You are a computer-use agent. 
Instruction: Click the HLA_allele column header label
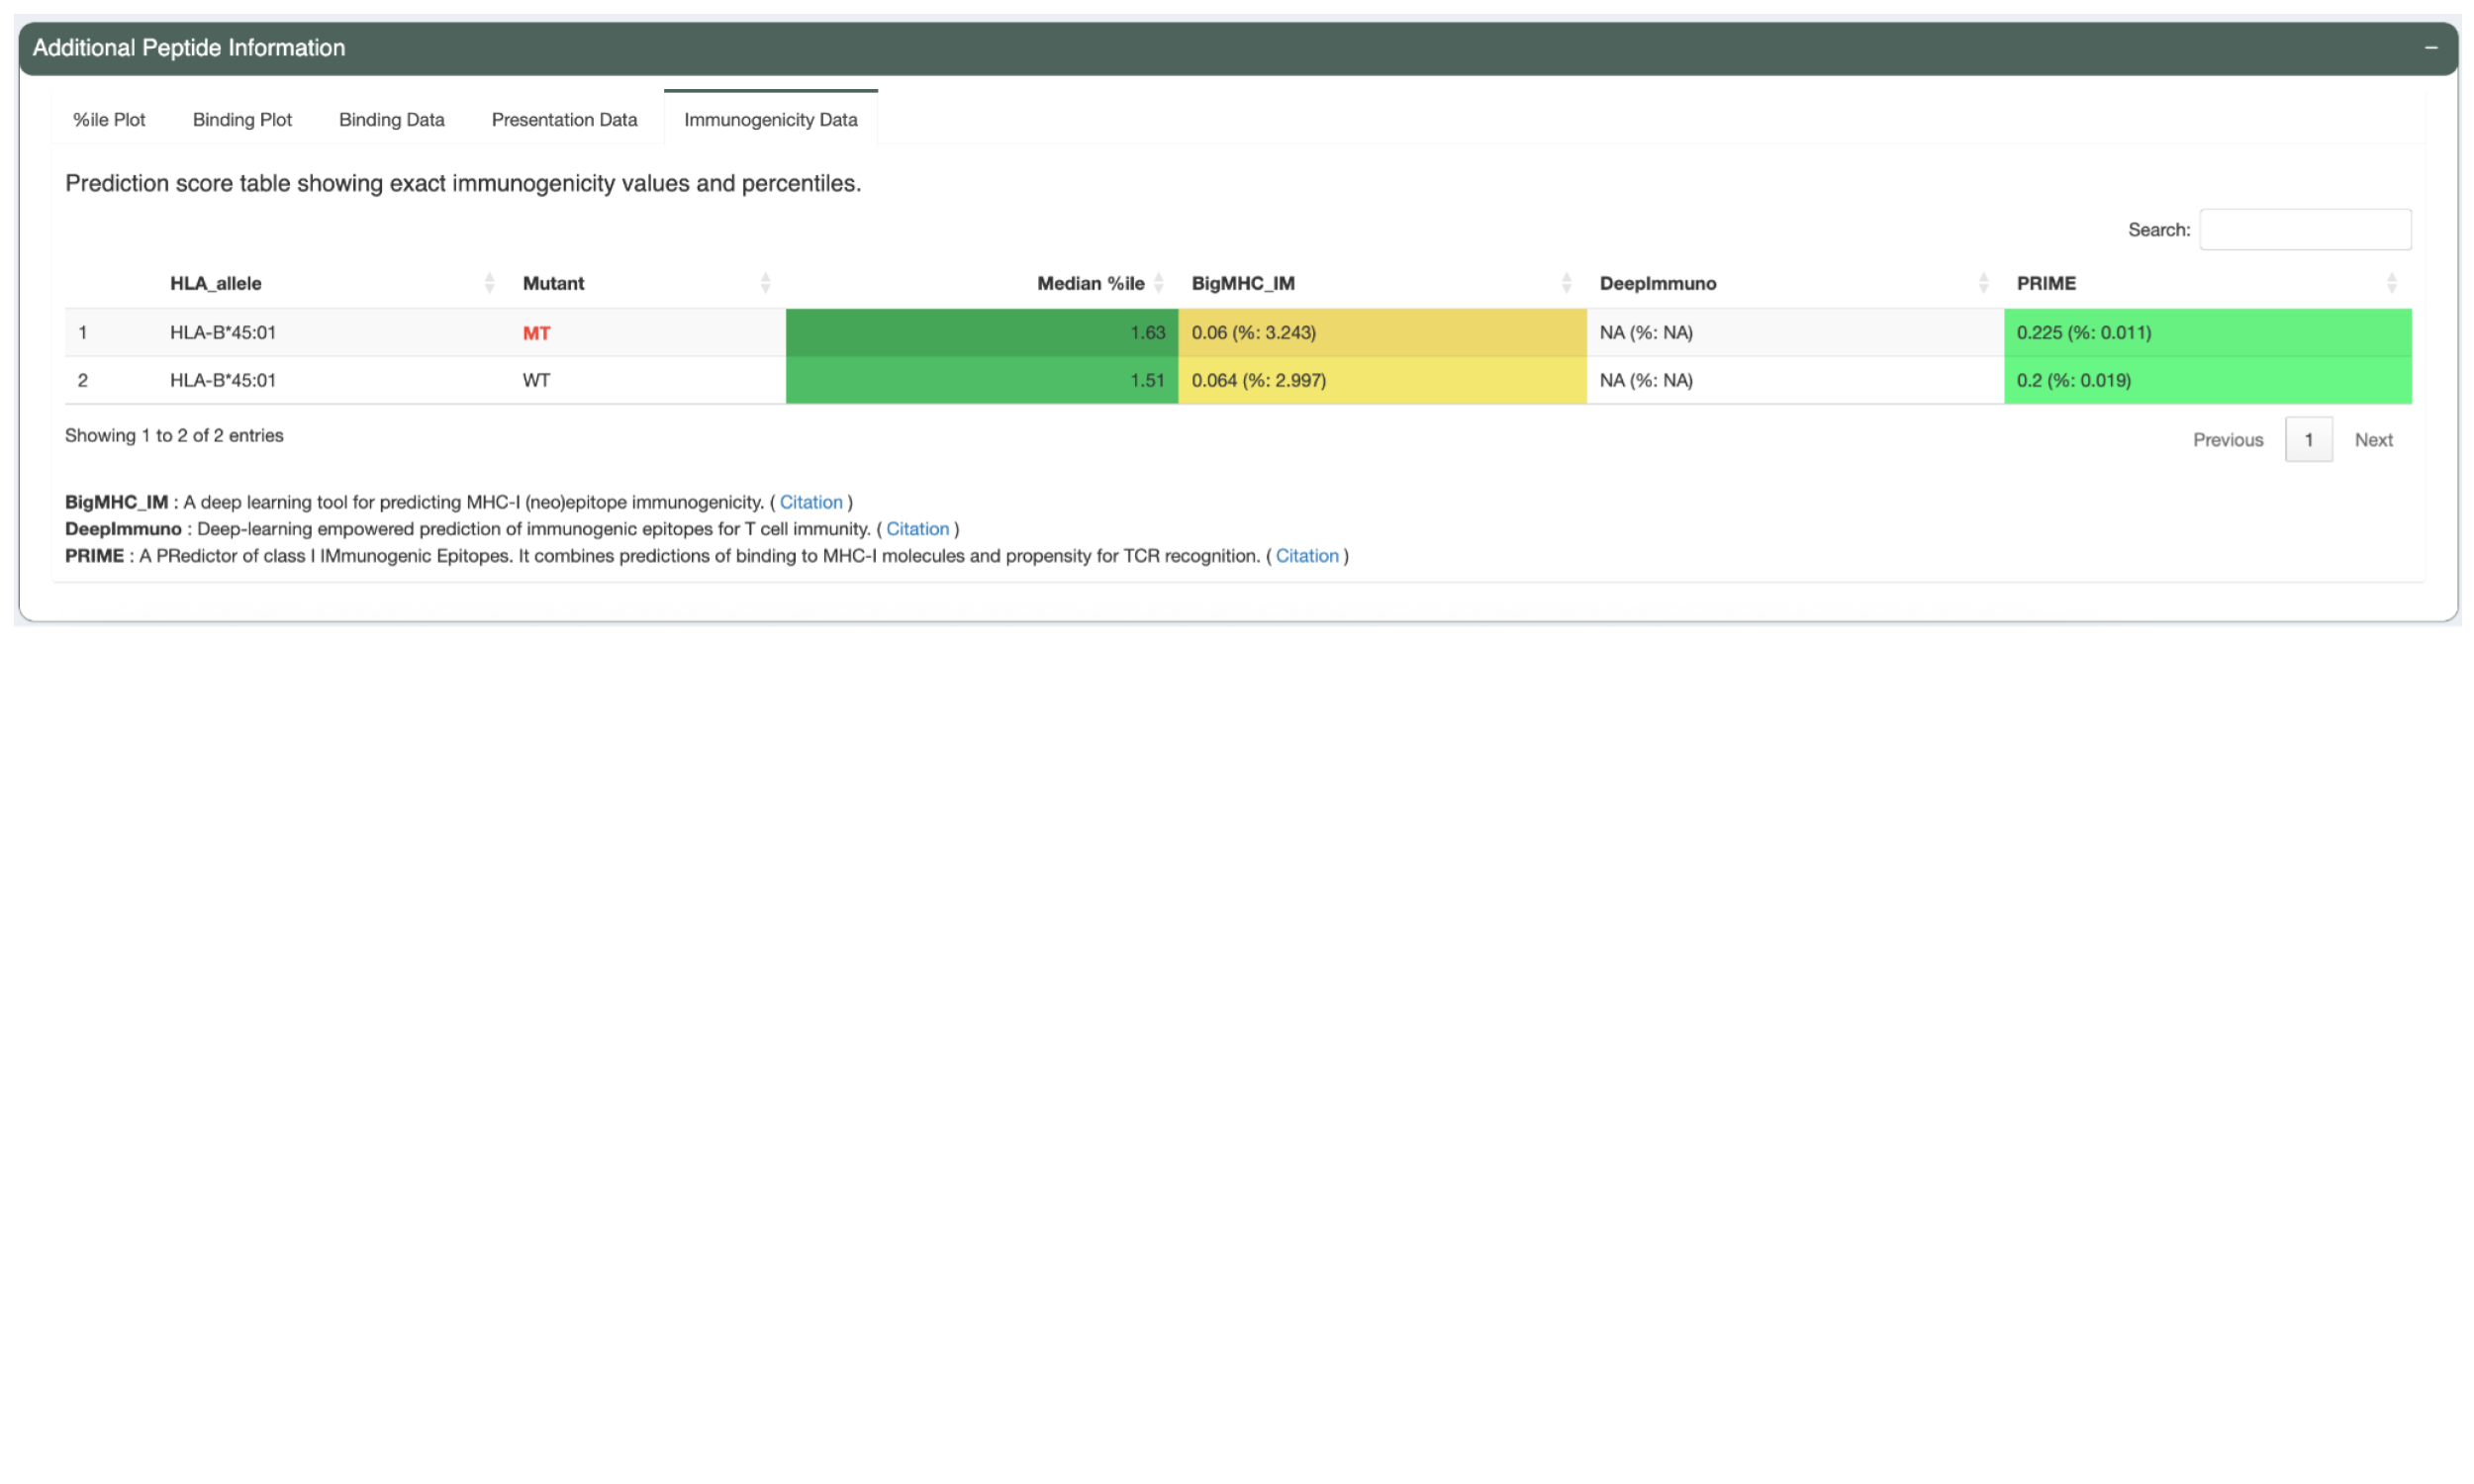click(215, 284)
